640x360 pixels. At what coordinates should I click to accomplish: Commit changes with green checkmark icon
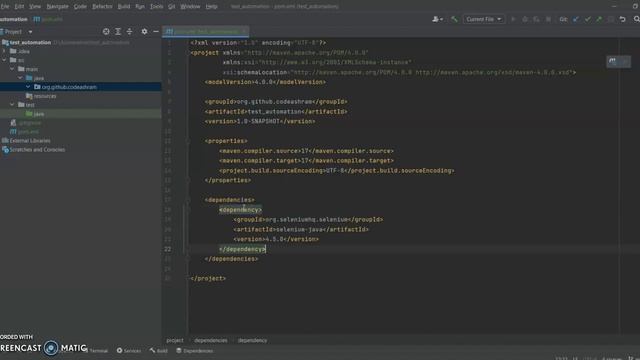tap(587, 19)
